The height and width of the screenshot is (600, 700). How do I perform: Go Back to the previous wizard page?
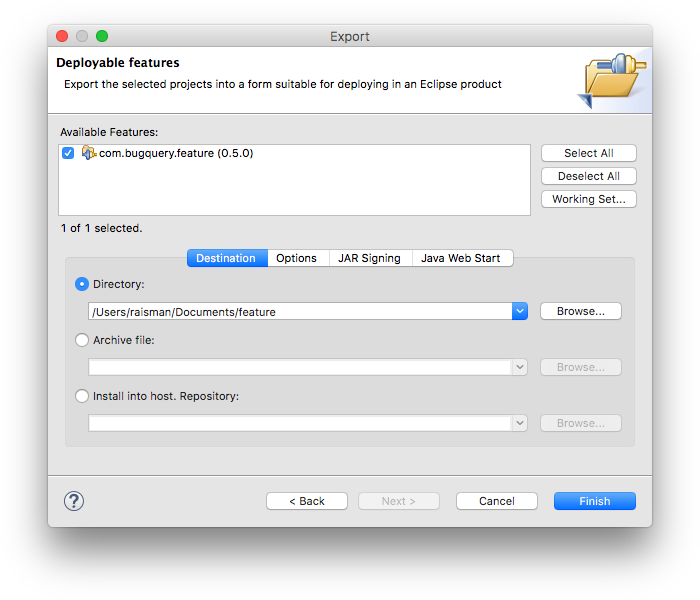coord(307,501)
